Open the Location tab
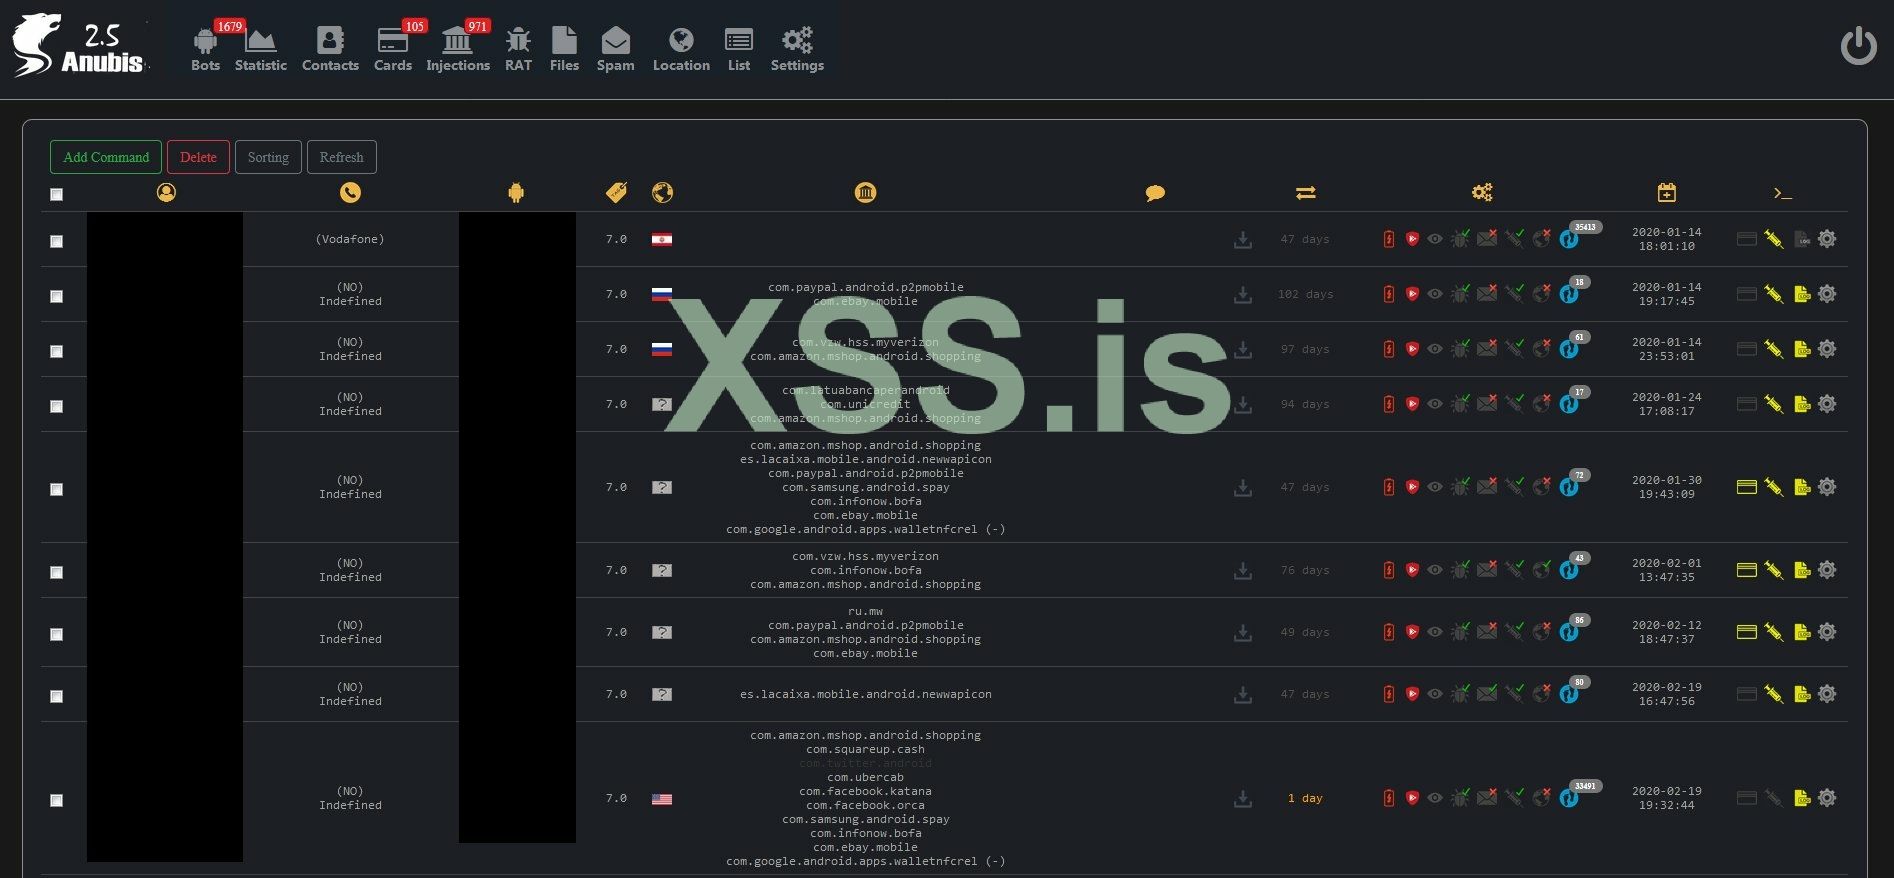 (x=681, y=49)
